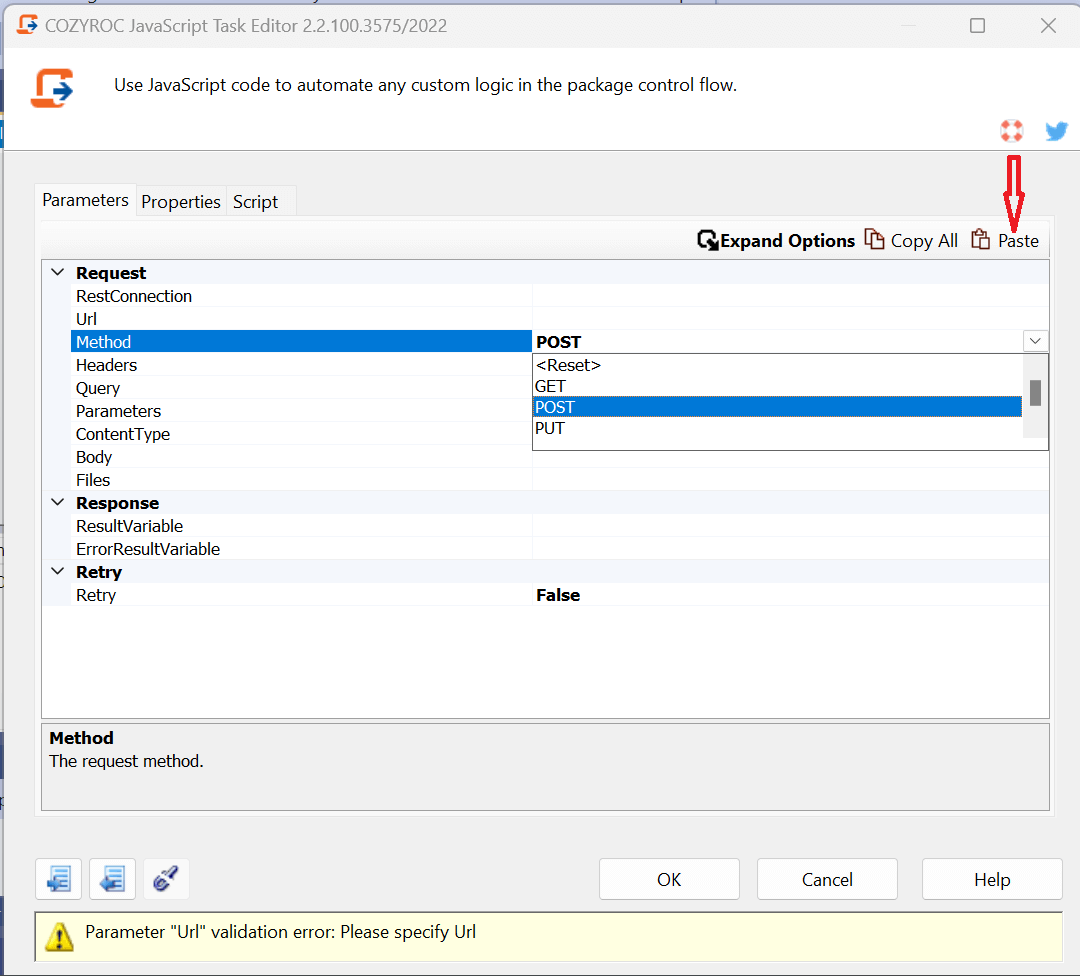Viewport: 1080px width, 976px height.
Task: Select the Query property row
Action: click(x=301, y=388)
